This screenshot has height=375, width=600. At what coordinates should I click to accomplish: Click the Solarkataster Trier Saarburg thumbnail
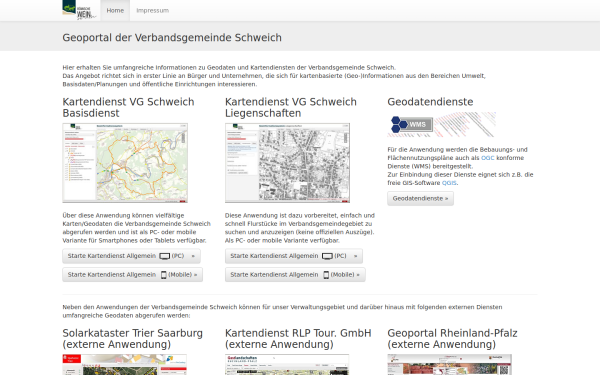(x=125, y=365)
